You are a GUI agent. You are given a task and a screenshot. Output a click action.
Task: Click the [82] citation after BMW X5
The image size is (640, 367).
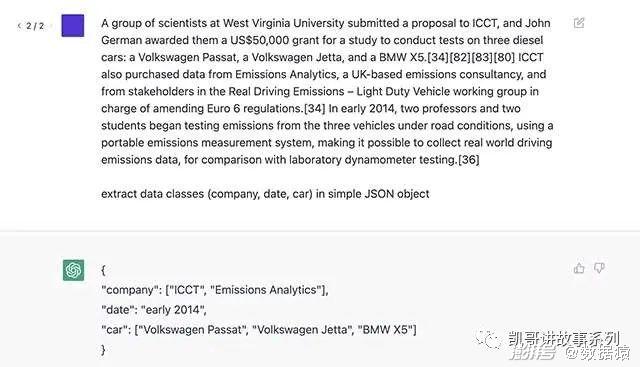460,57
